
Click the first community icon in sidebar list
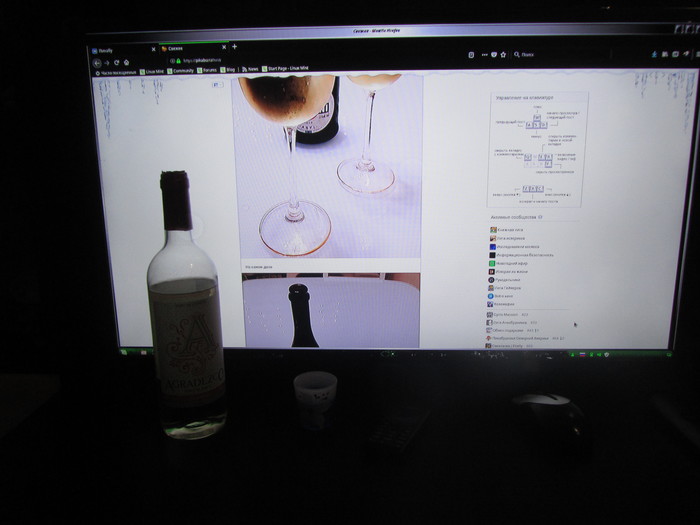click(x=493, y=229)
